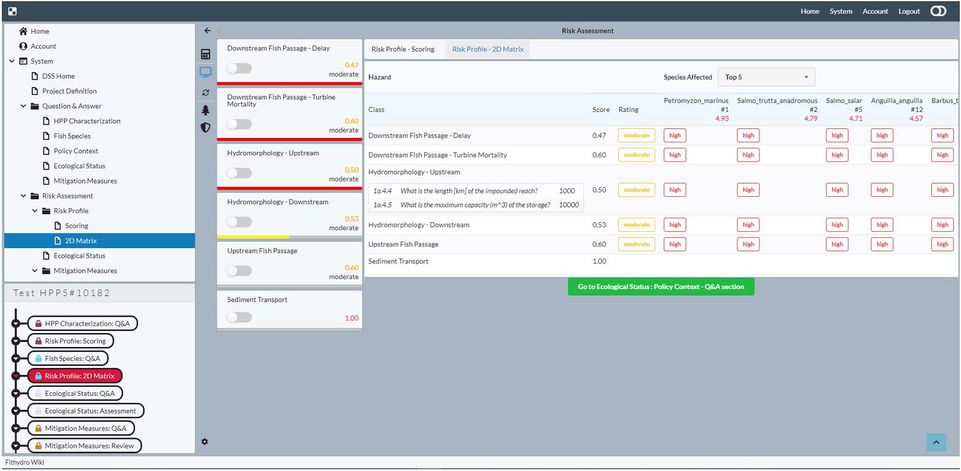
Task: Click the moderate rating badge for Upstream Fish Passage
Action: [636, 244]
